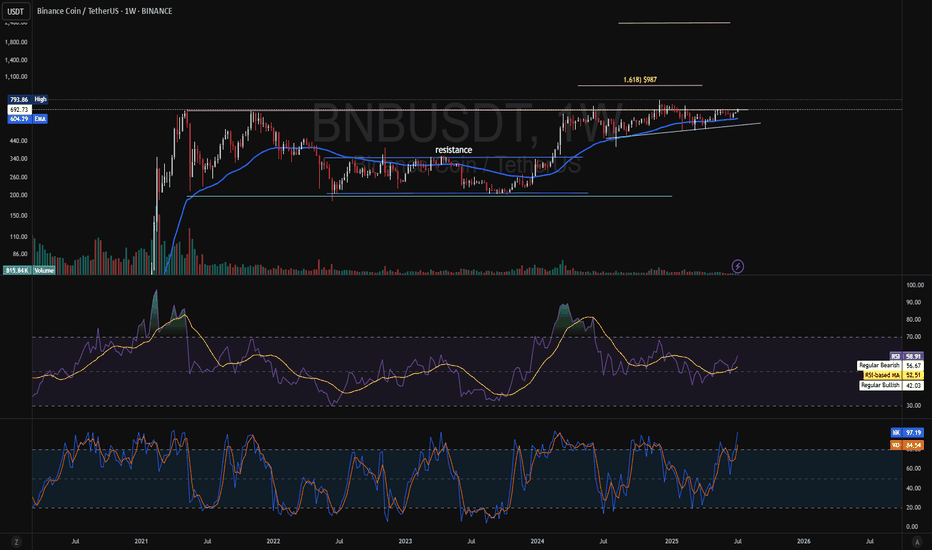This screenshot has width=932, height=550.
Task: Select the %K 97.19 stochastic label
Action: (x=907, y=433)
